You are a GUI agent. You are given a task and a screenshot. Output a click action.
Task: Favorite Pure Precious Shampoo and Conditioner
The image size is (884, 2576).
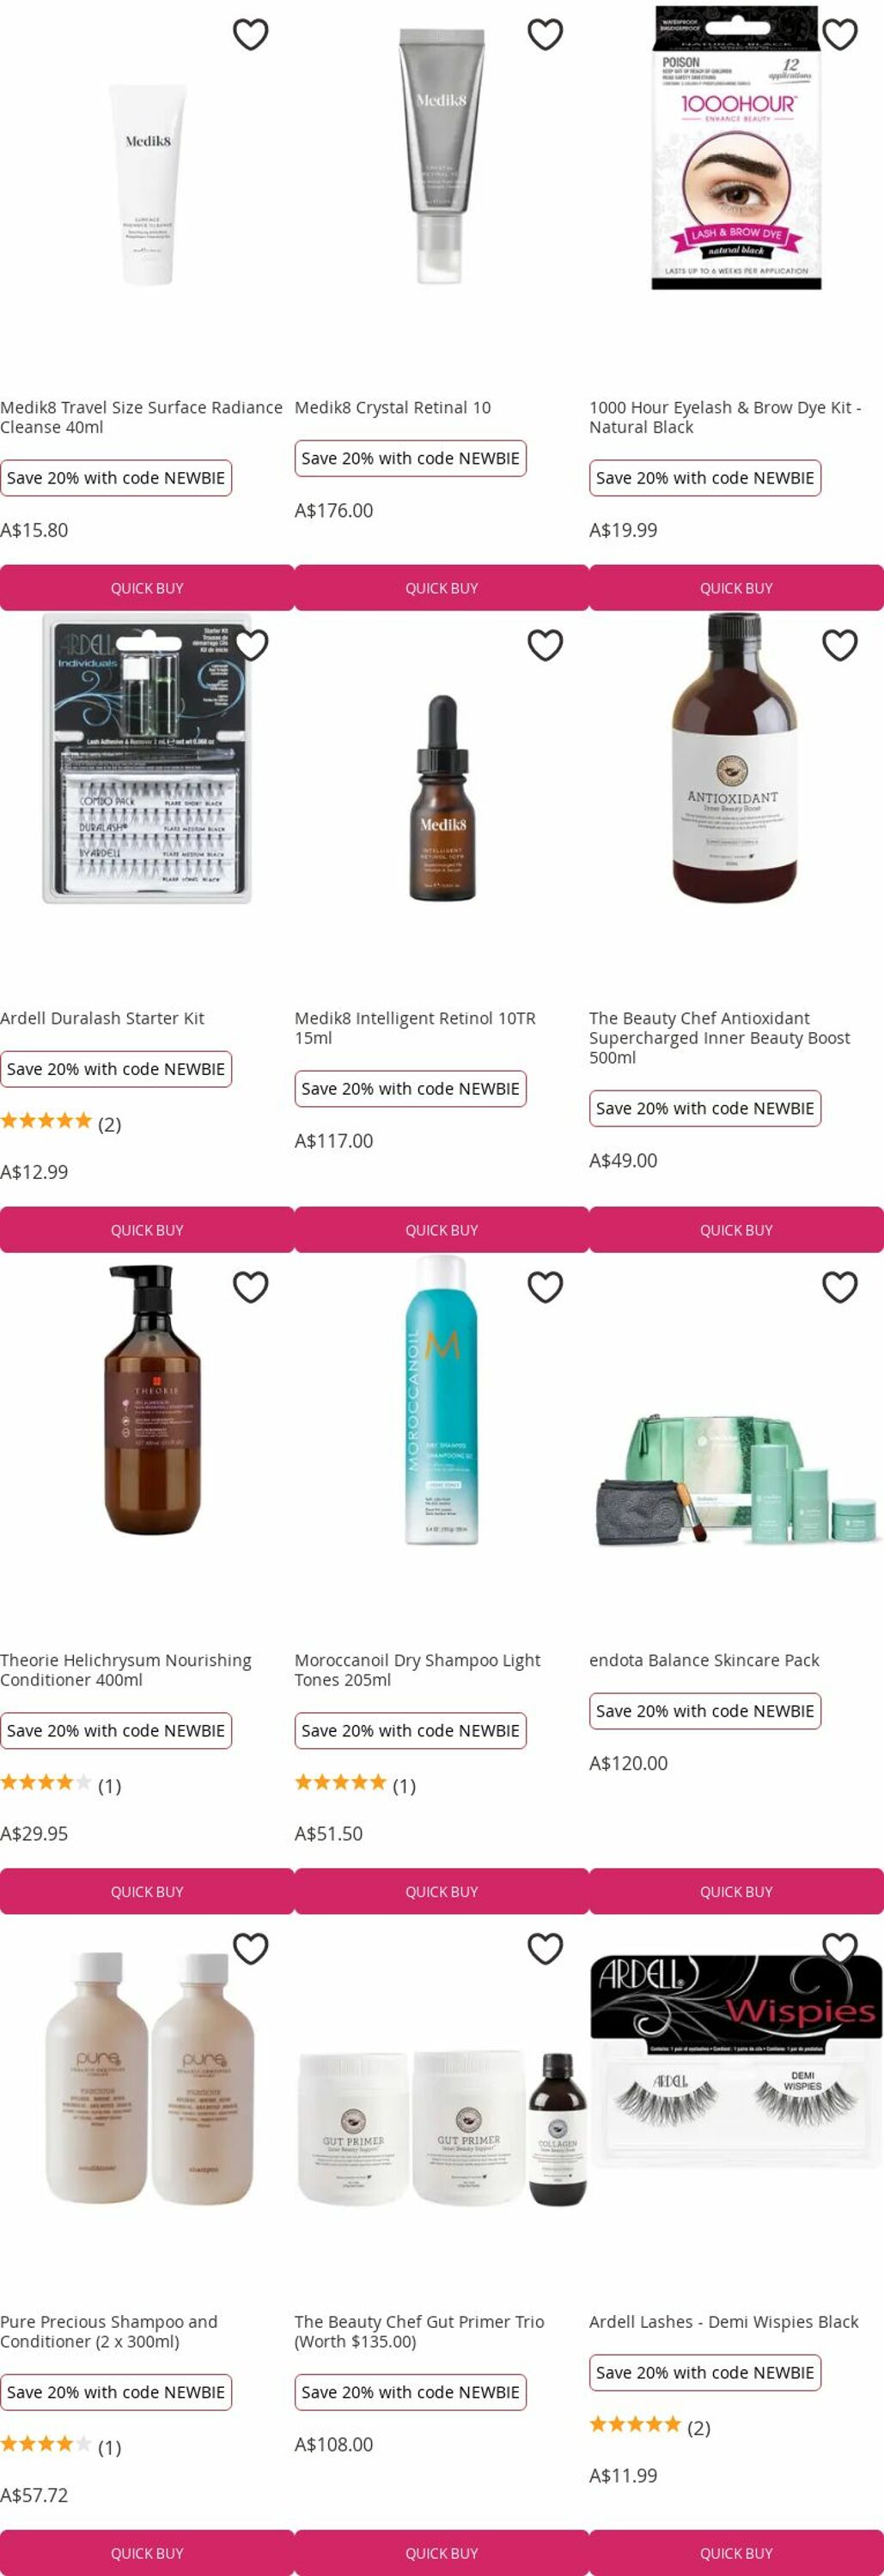[x=250, y=1948]
